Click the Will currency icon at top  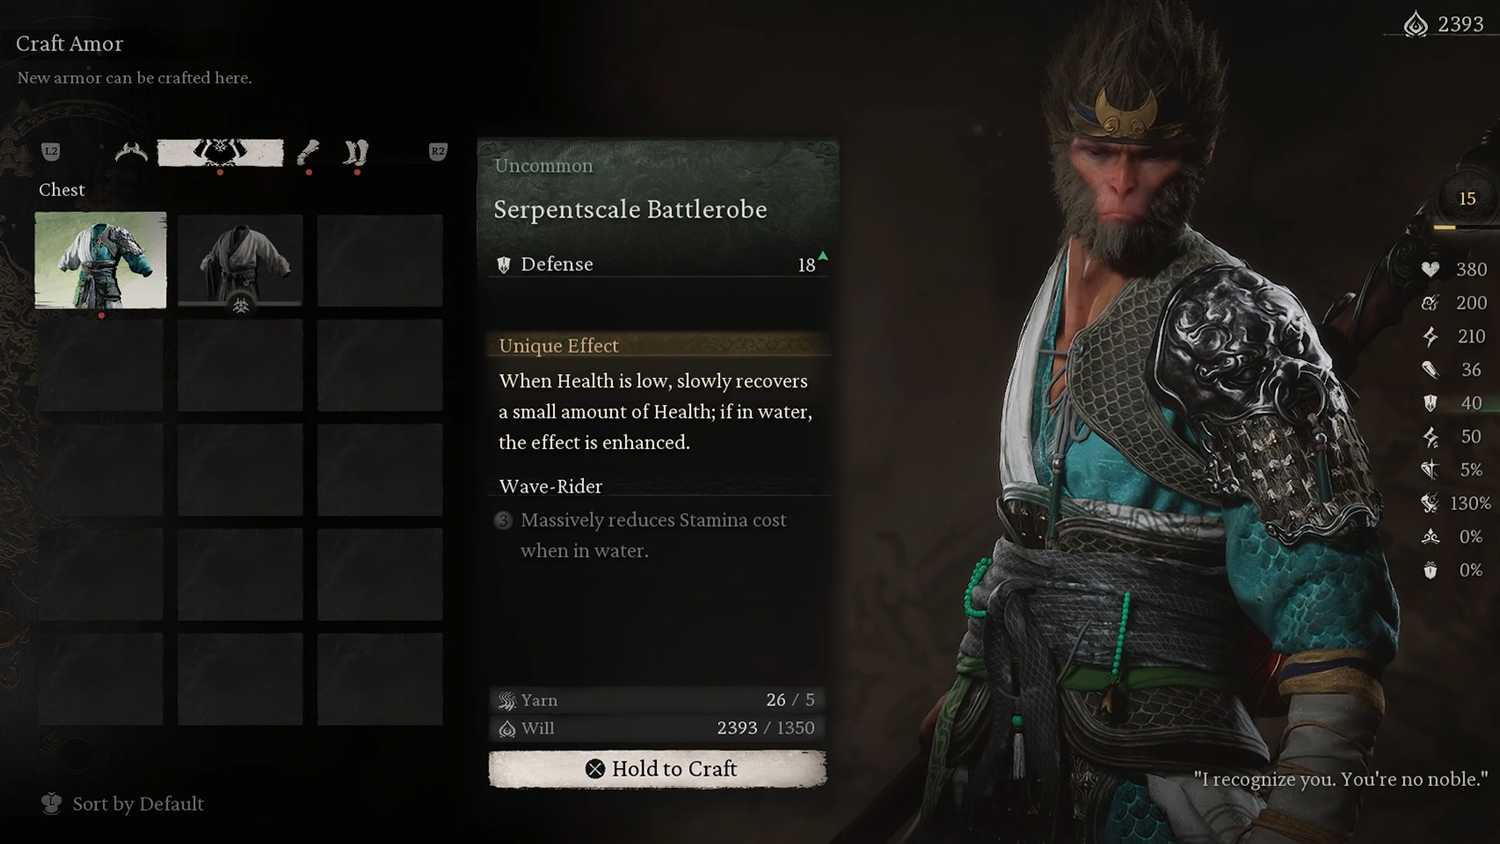1415,24
